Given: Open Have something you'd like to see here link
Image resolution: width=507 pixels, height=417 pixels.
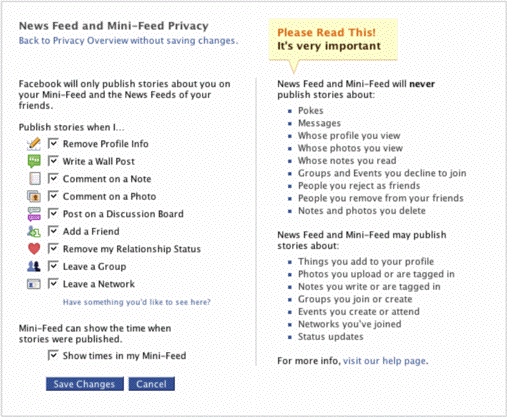Looking at the screenshot, I should click(x=137, y=302).
